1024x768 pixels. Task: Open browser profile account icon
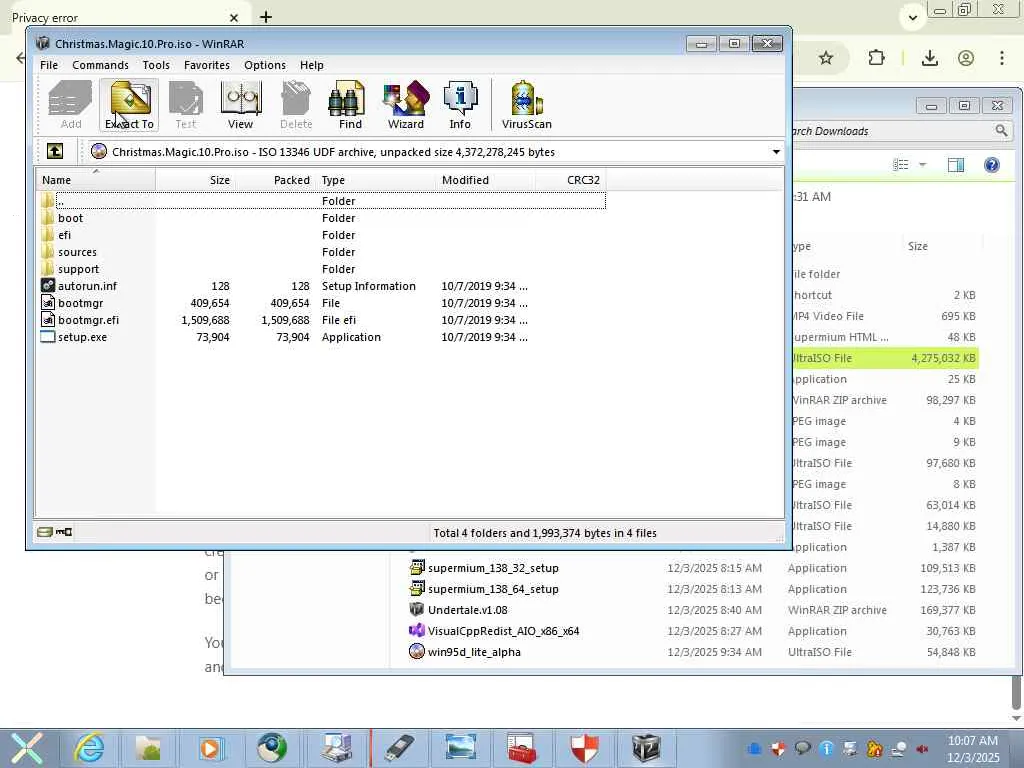point(966,58)
